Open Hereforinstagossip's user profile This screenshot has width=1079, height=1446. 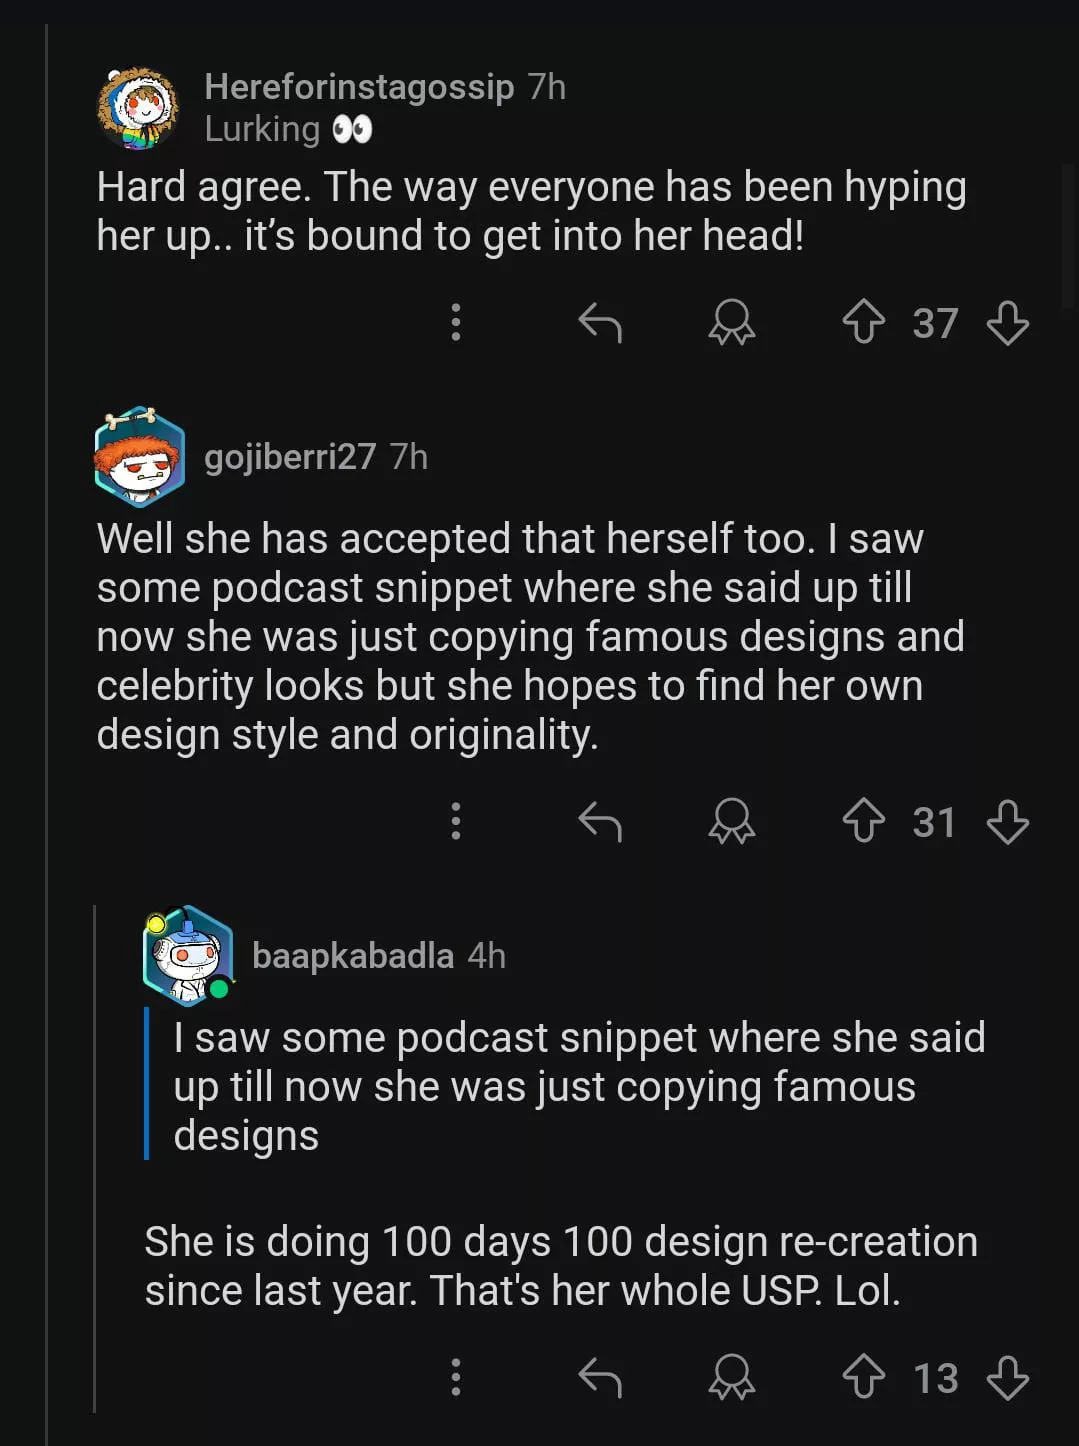(359, 87)
